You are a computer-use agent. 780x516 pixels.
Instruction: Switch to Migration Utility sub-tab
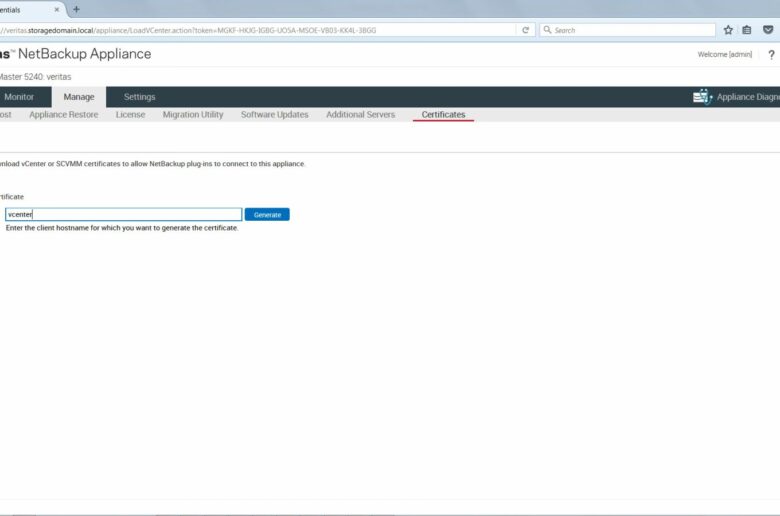coord(193,114)
